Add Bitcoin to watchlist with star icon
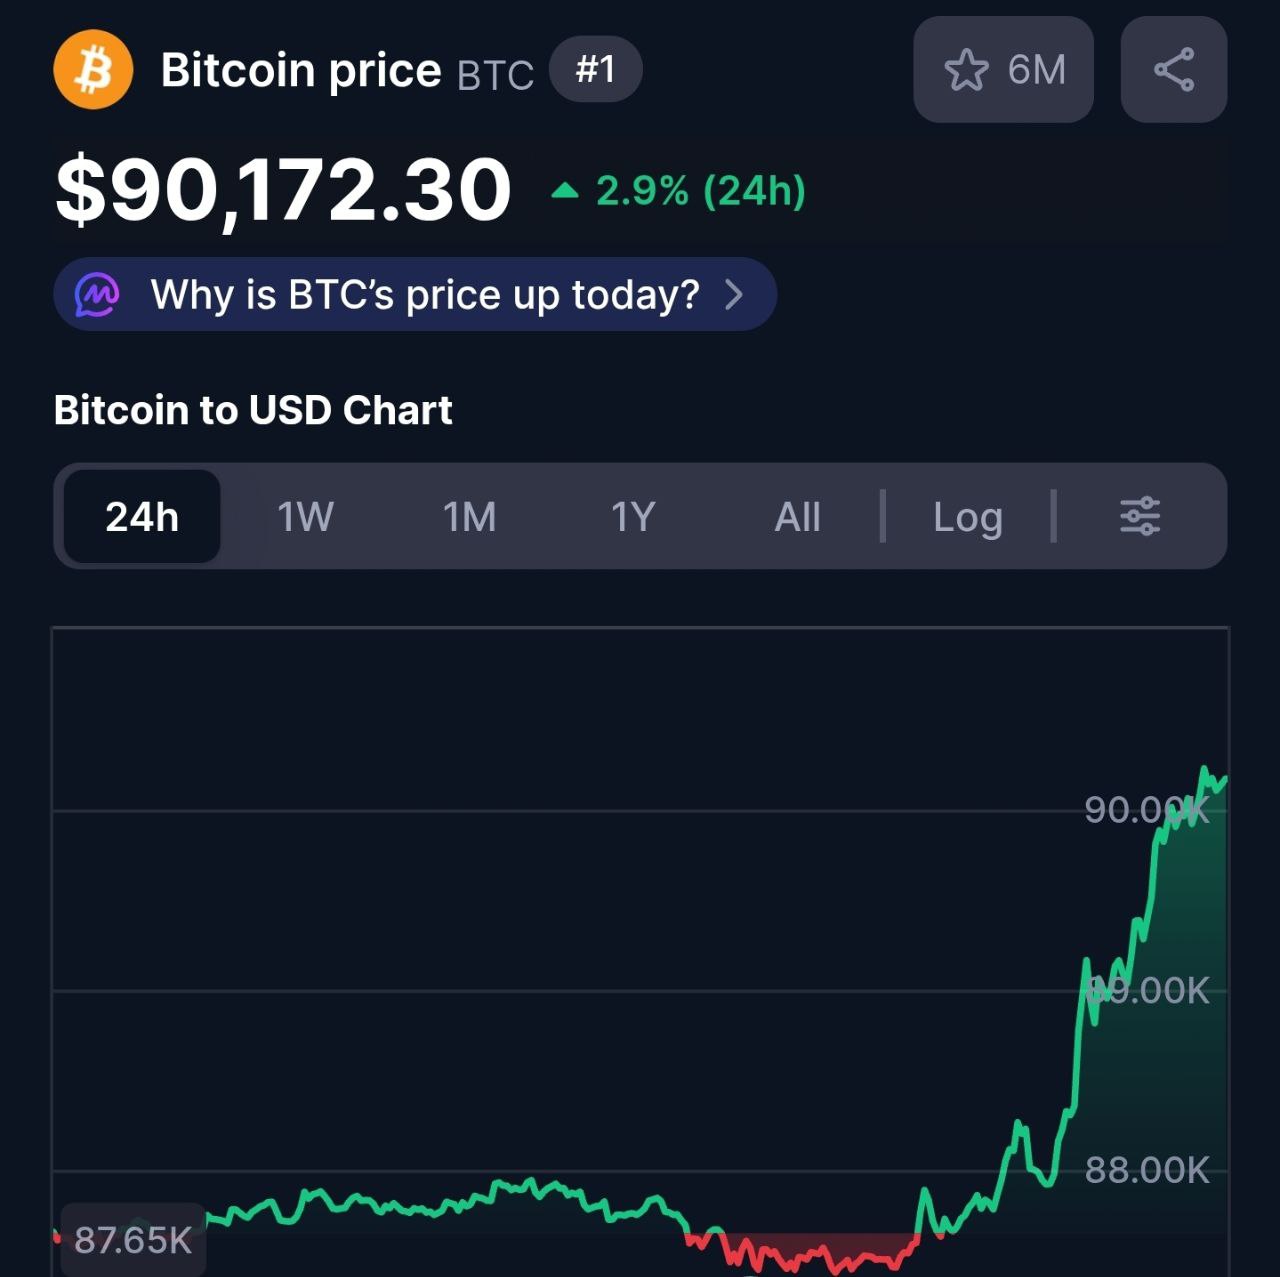 click(x=966, y=70)
